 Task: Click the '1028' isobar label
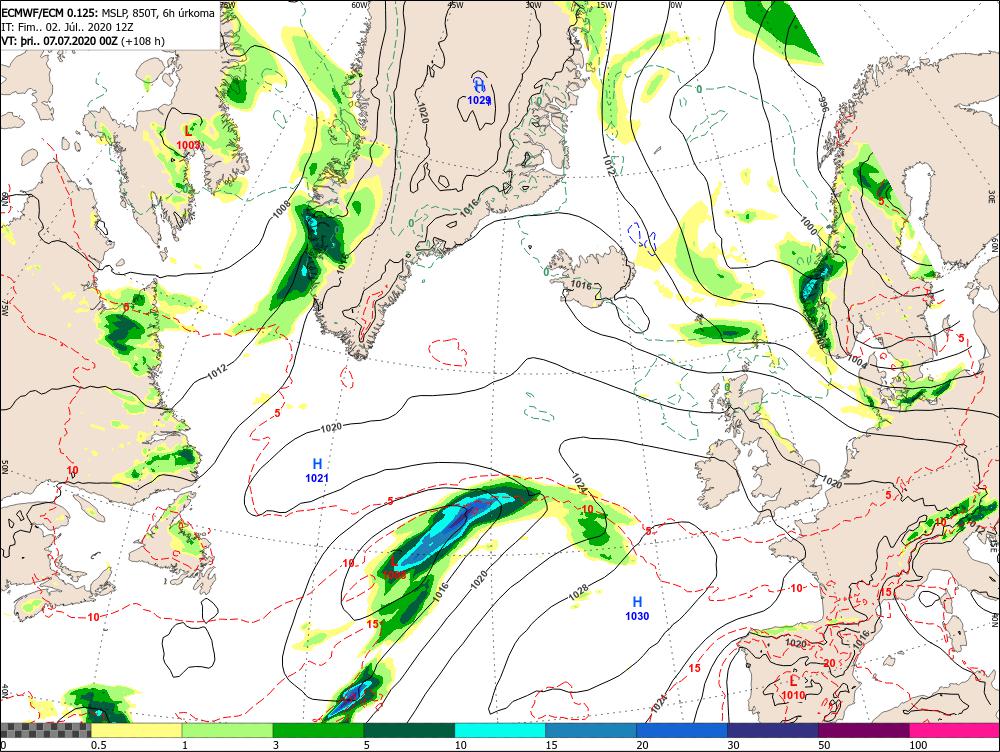coord(578,591)
